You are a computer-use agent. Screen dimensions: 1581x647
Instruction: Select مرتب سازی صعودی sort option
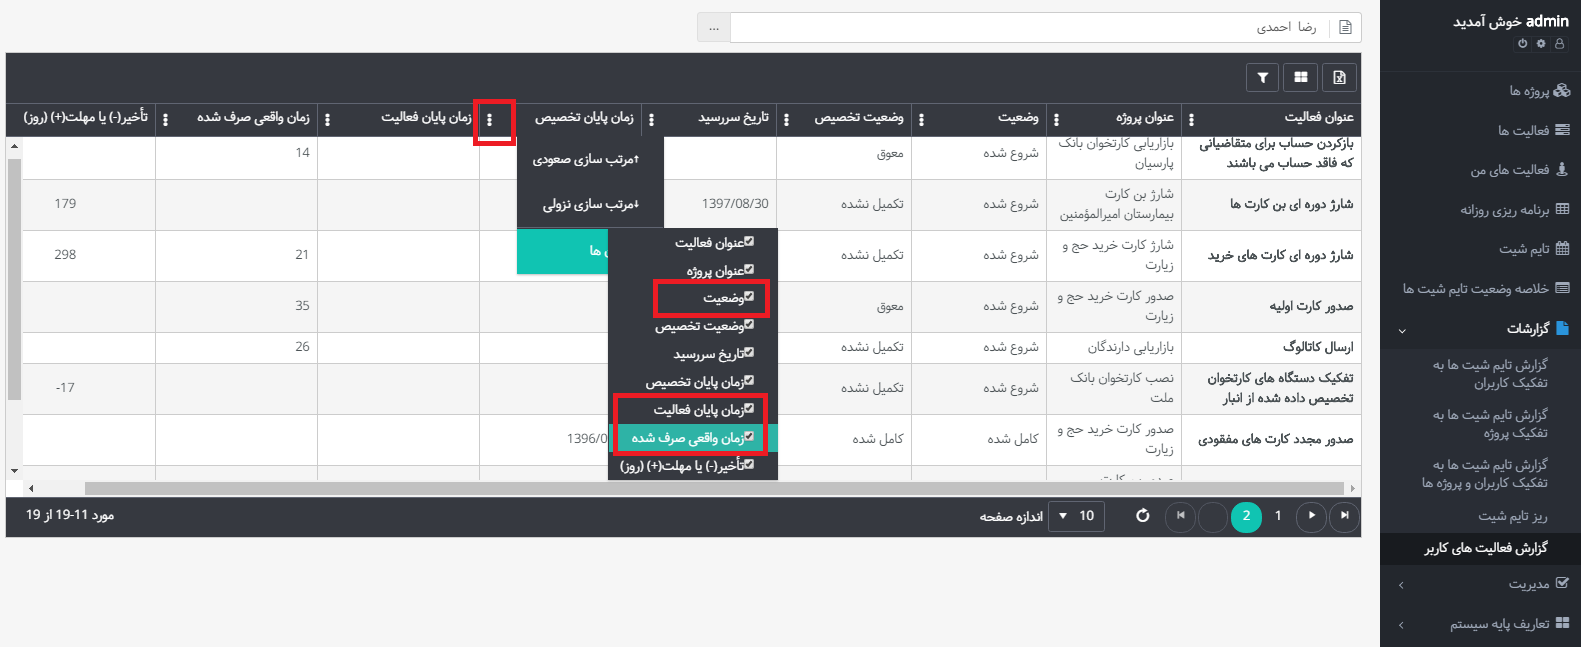(586, 160)
